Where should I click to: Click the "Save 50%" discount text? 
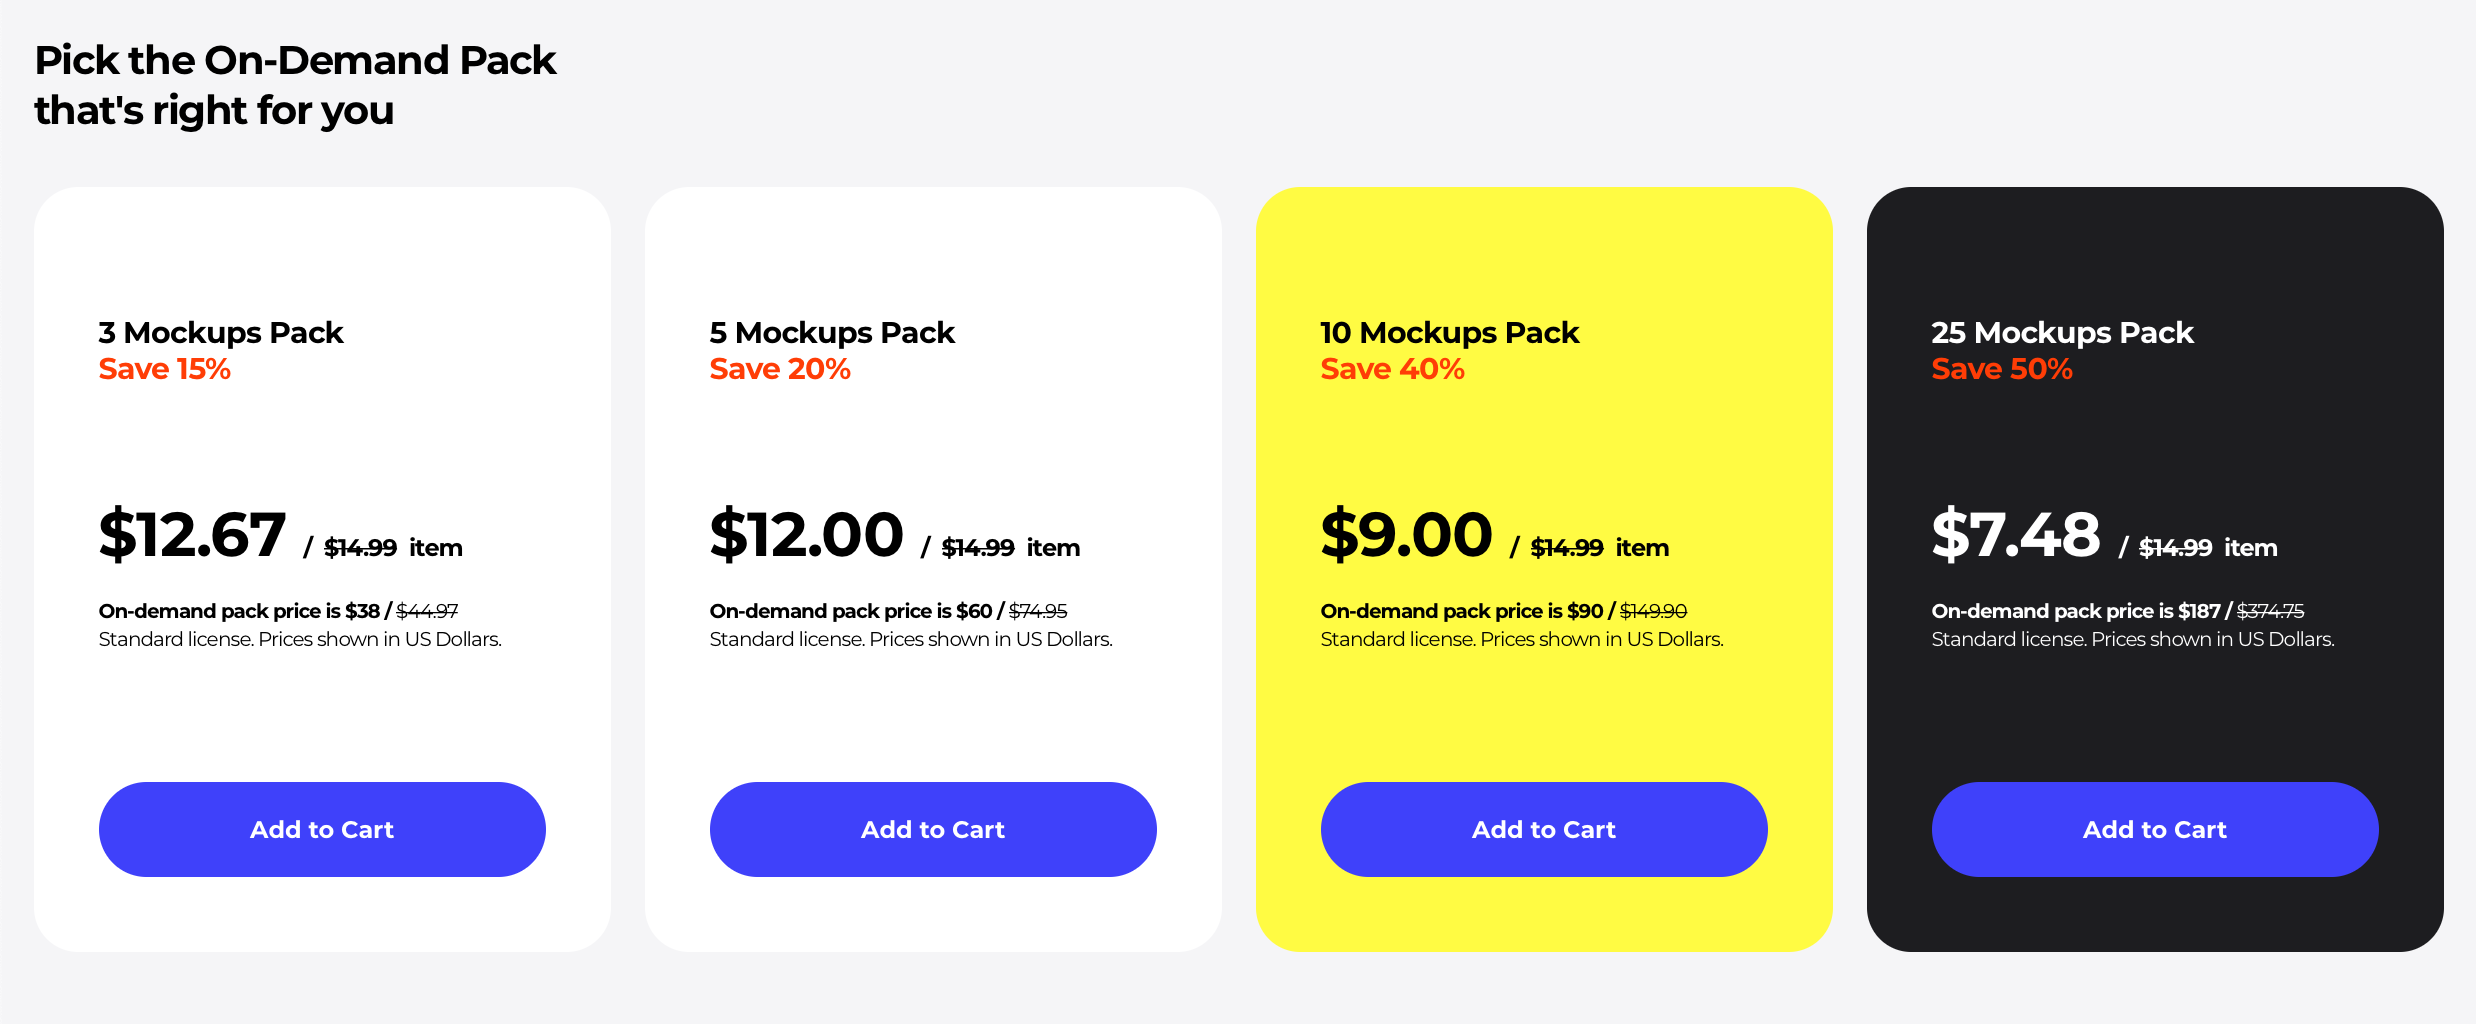(x=2002, y=369)
